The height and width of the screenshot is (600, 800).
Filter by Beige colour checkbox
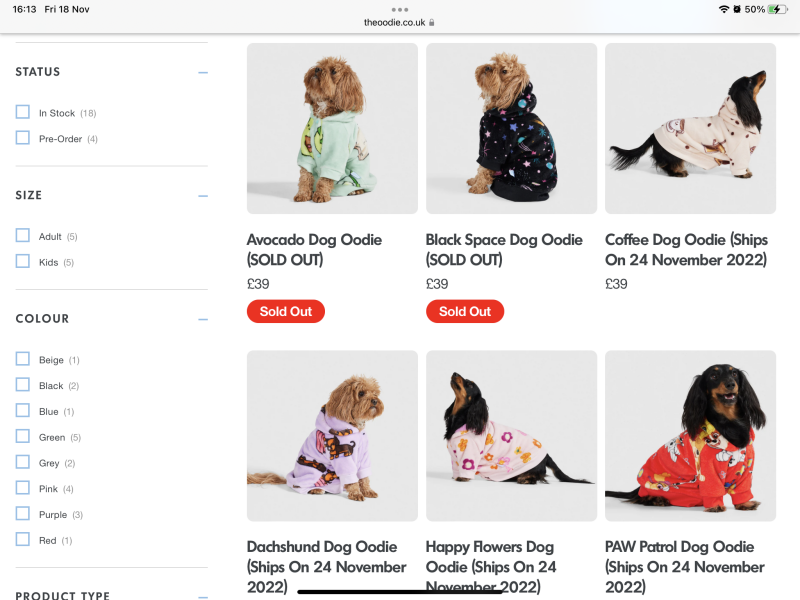(x=22, y=359)
